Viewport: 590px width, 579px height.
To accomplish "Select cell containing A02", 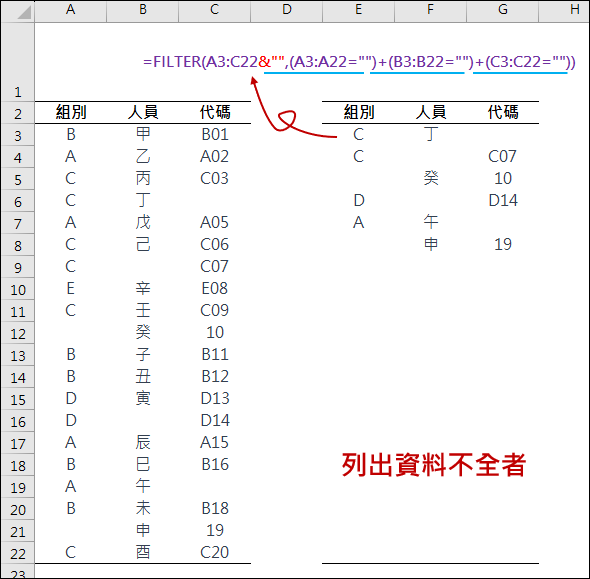I will [x=214, y=156].
